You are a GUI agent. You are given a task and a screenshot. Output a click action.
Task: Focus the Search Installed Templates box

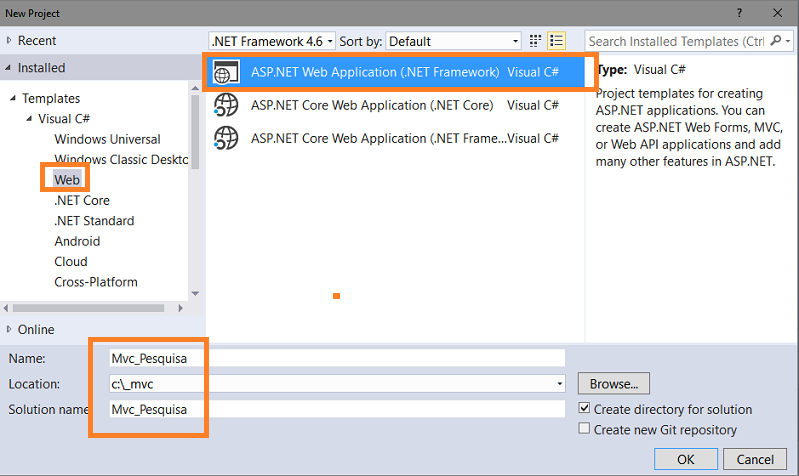678,41
